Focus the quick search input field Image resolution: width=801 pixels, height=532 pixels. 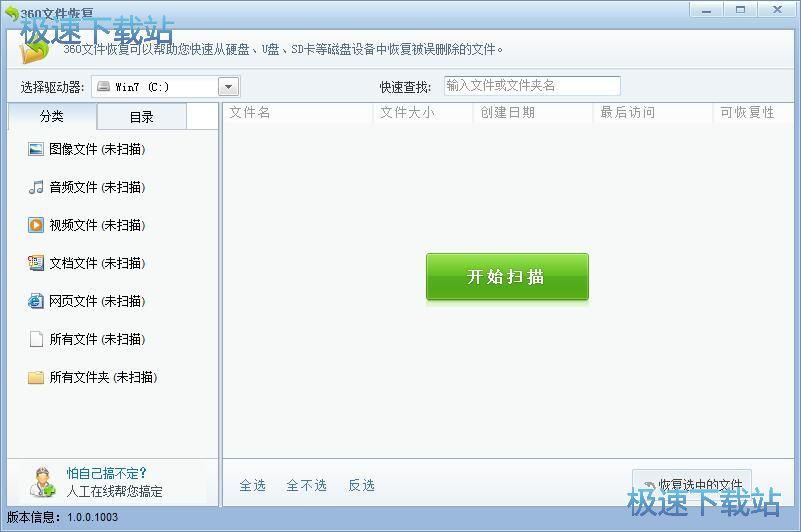[532, 85]
